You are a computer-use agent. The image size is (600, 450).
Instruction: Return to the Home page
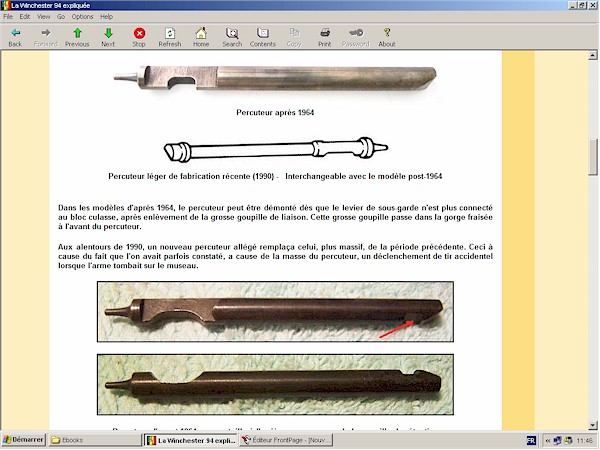click(201, 37)
